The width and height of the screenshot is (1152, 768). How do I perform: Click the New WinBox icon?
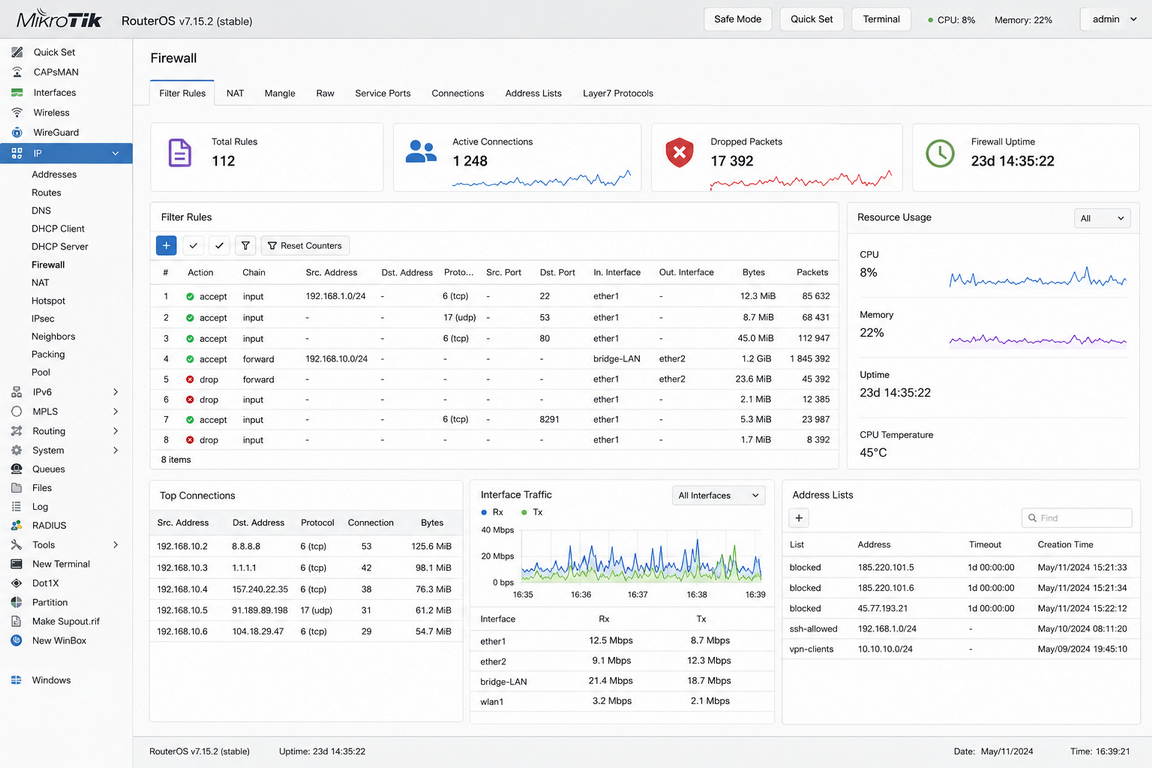coord(17,640)
